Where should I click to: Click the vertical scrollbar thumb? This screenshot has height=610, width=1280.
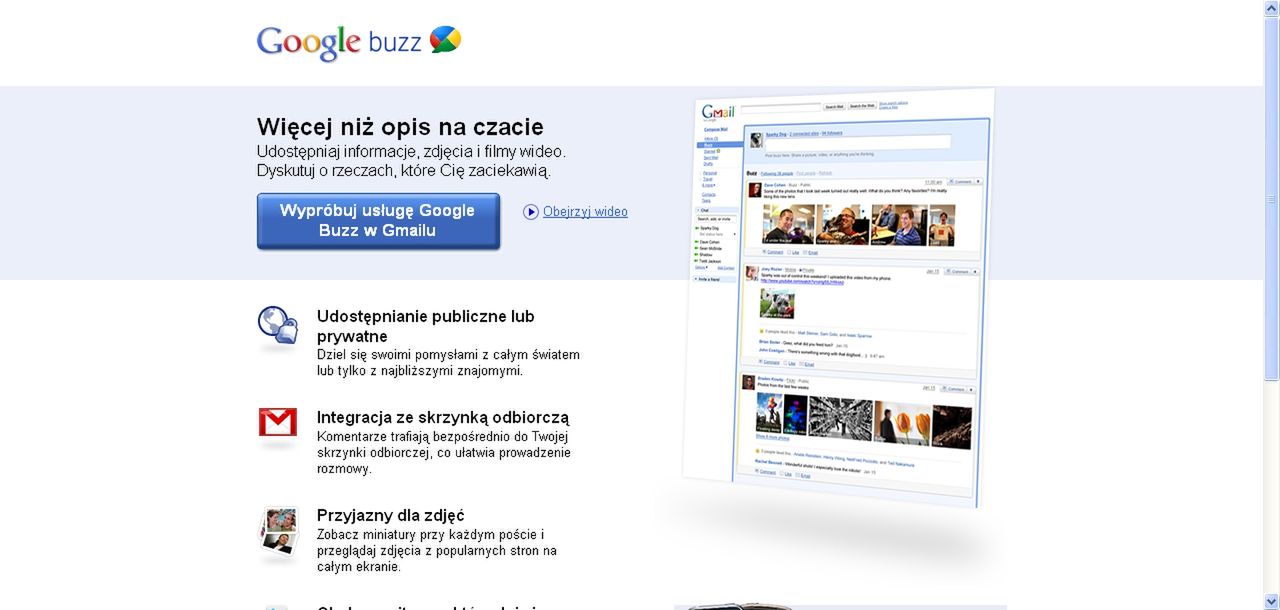click(1271, 198)
